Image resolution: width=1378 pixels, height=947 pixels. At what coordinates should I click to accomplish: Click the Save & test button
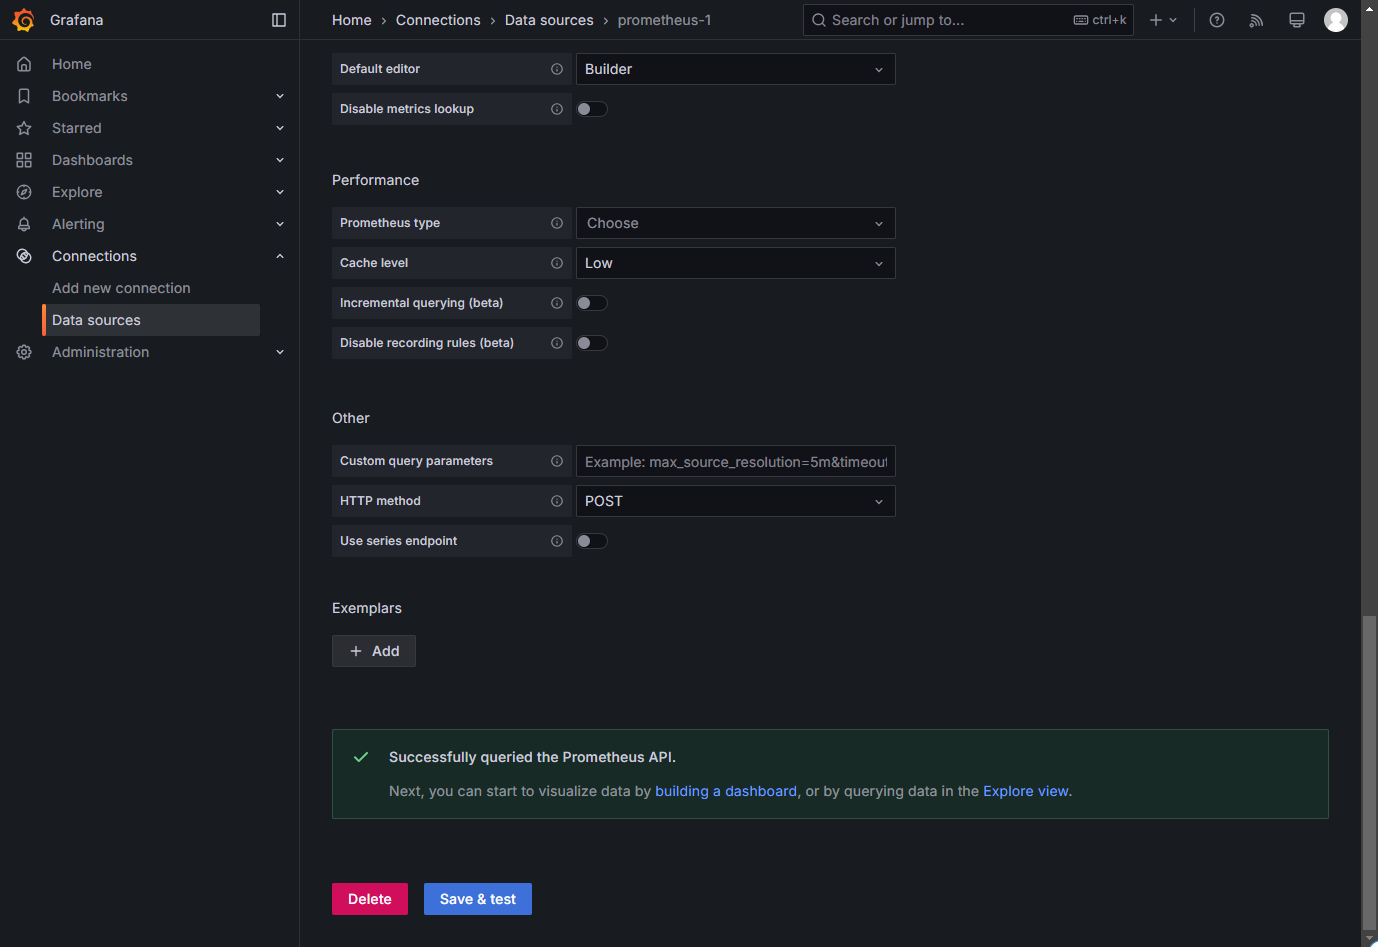478,899
